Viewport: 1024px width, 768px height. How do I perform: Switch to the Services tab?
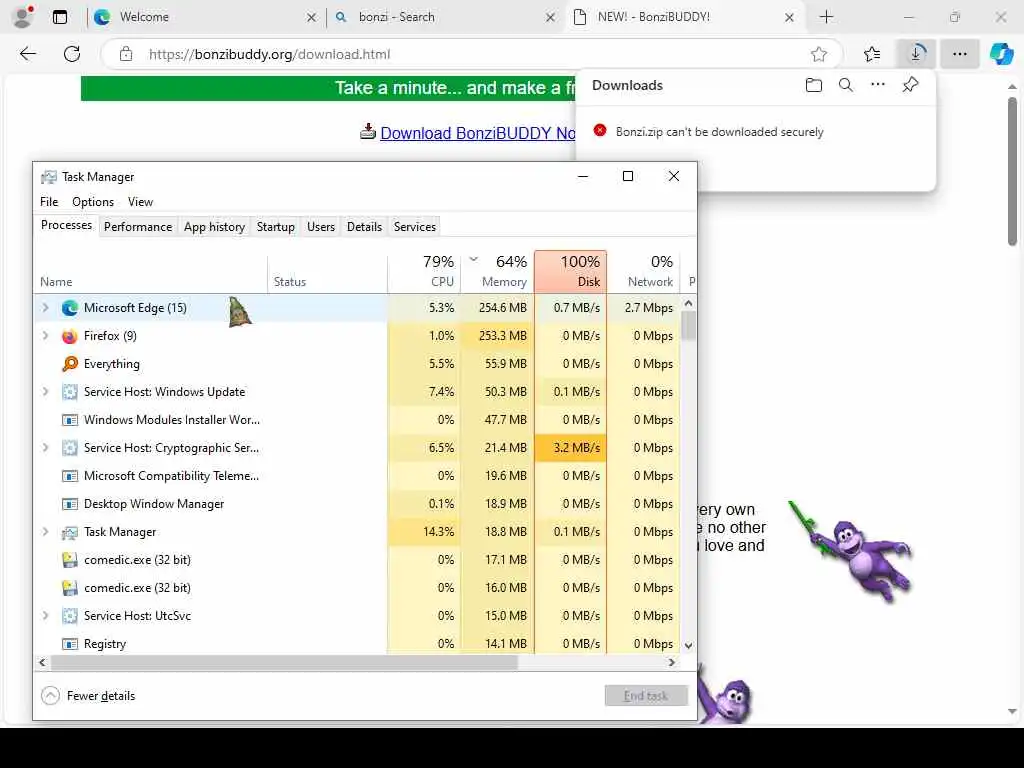click(x=415, y=227)
